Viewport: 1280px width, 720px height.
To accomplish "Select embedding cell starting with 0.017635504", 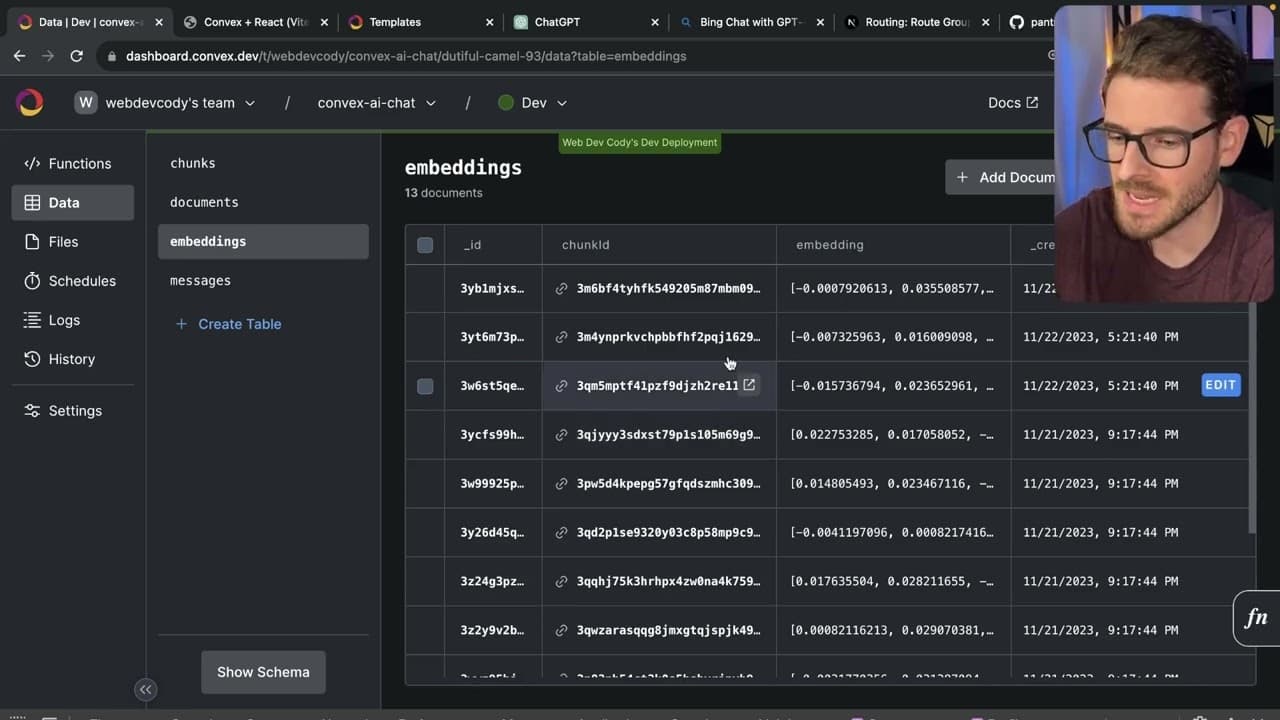I will tap(893, 581).
